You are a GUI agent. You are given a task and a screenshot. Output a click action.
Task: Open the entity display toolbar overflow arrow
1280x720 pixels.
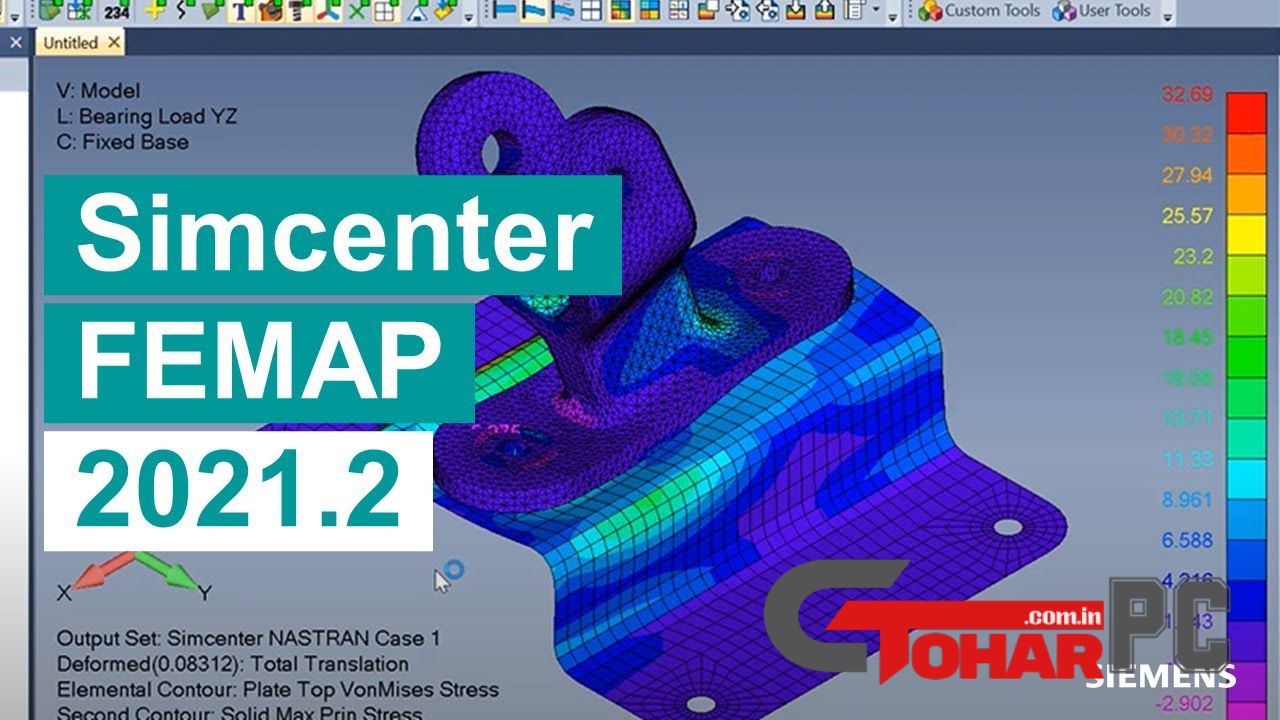point(470,16)
